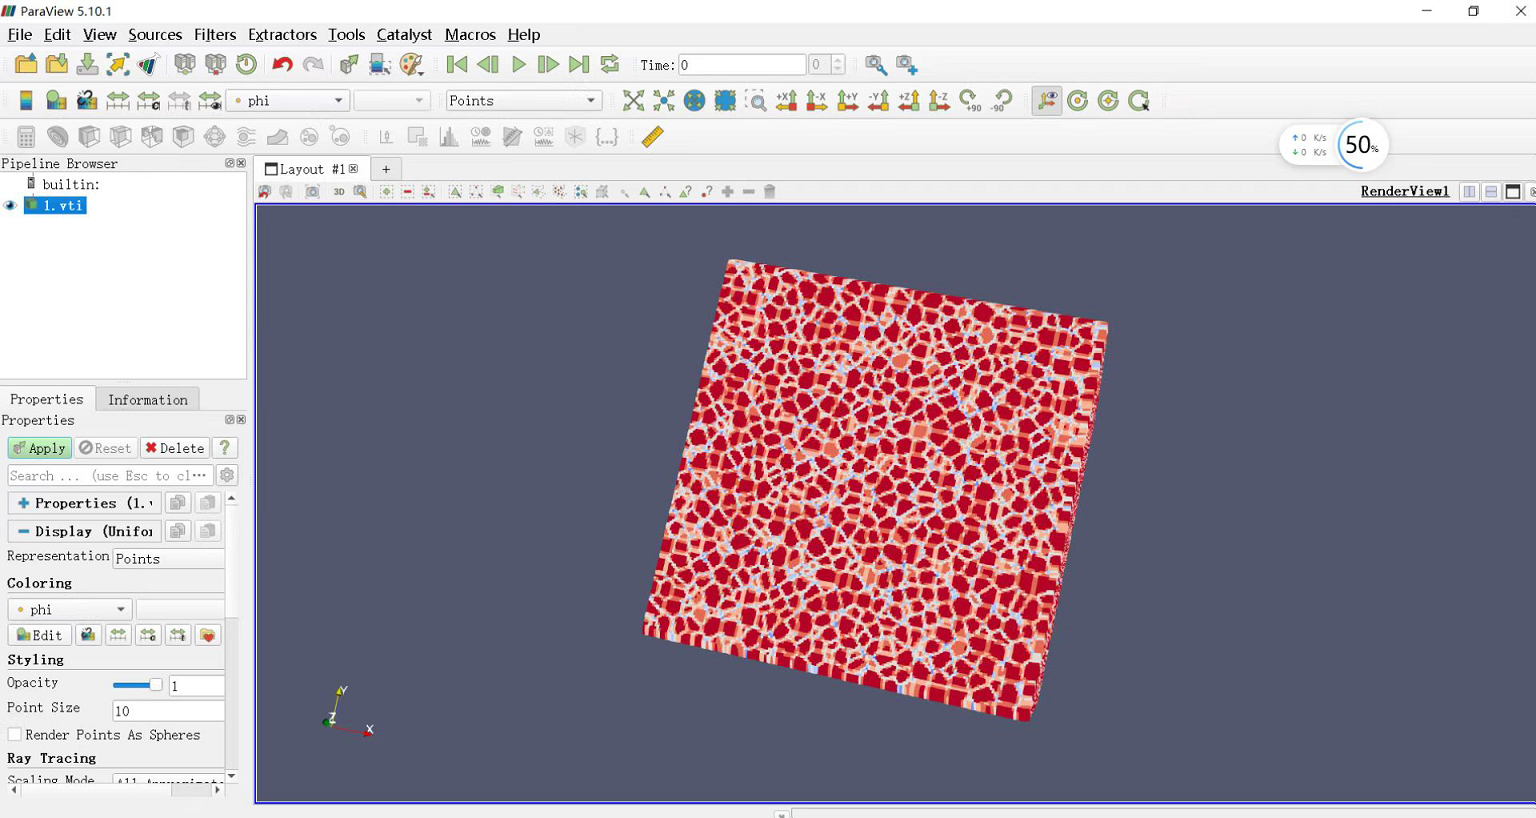1536x818 pixels.
Task: Switch to the Information tab
Action: pos(147,400)
